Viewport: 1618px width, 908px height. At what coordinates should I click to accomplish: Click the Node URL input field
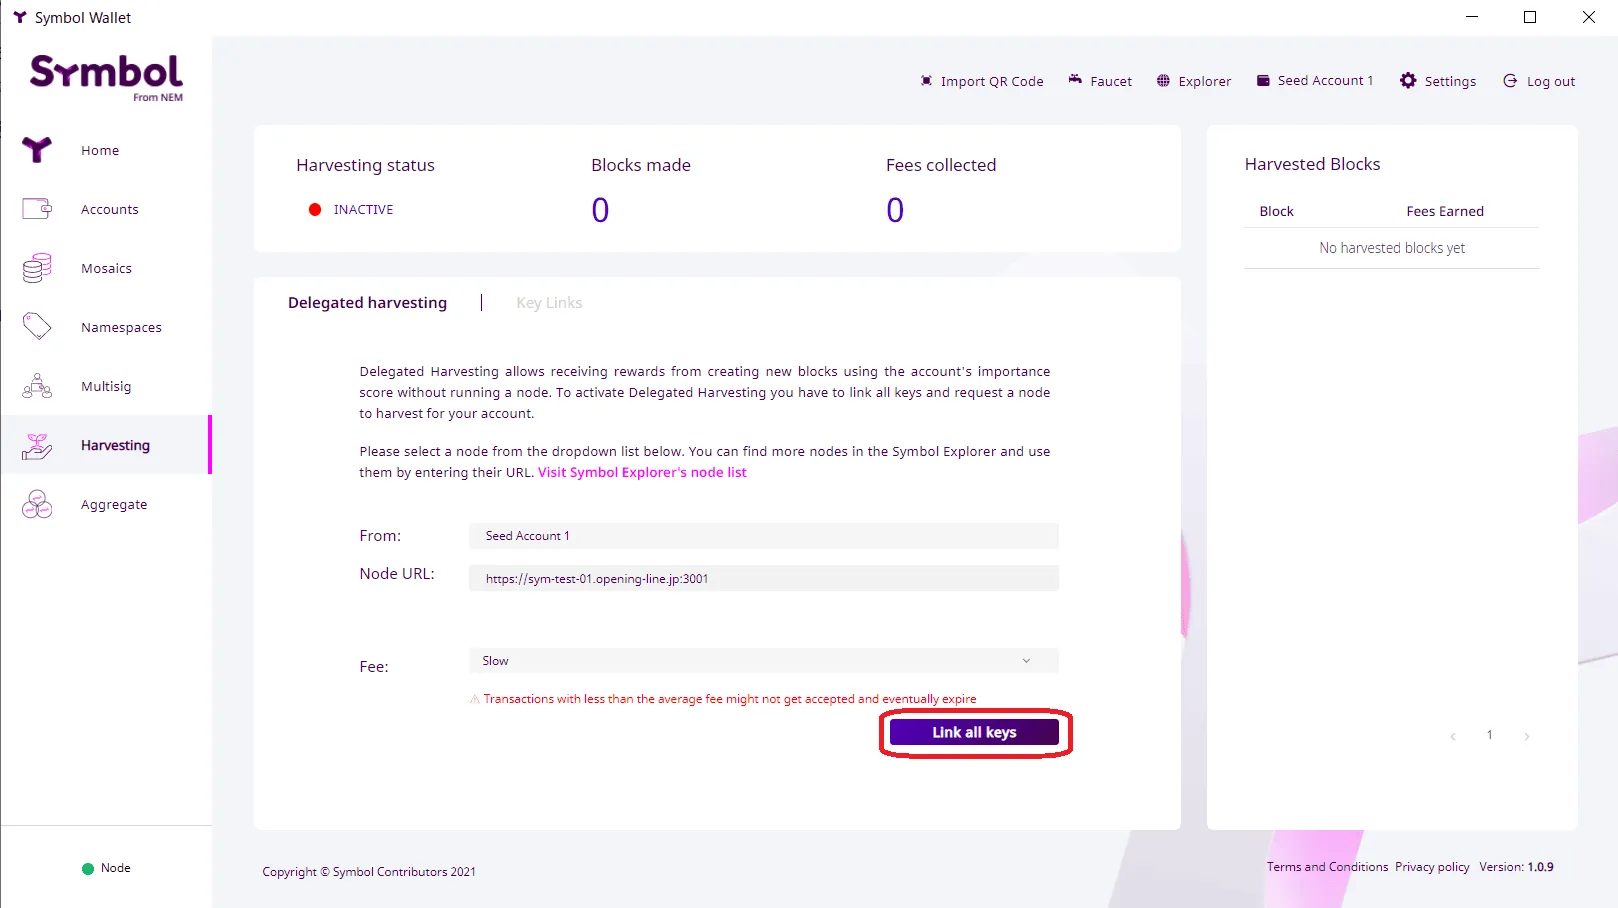pyautogui.click(x=763, y=578)
